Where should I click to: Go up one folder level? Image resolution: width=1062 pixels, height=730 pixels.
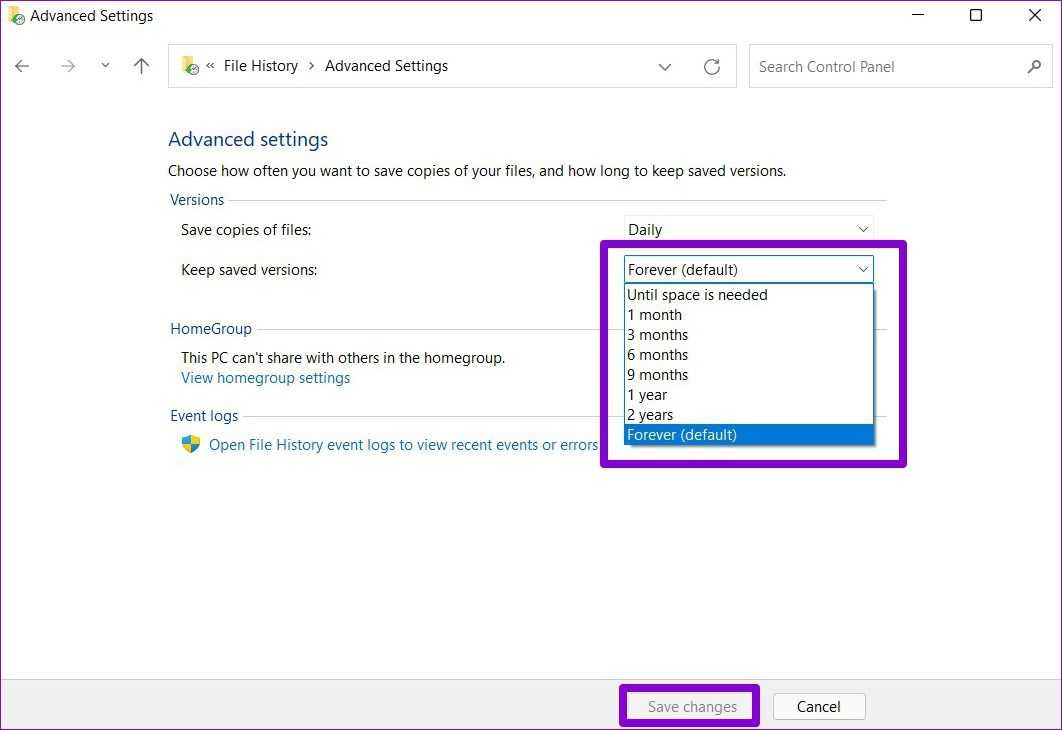coord(142,66)
